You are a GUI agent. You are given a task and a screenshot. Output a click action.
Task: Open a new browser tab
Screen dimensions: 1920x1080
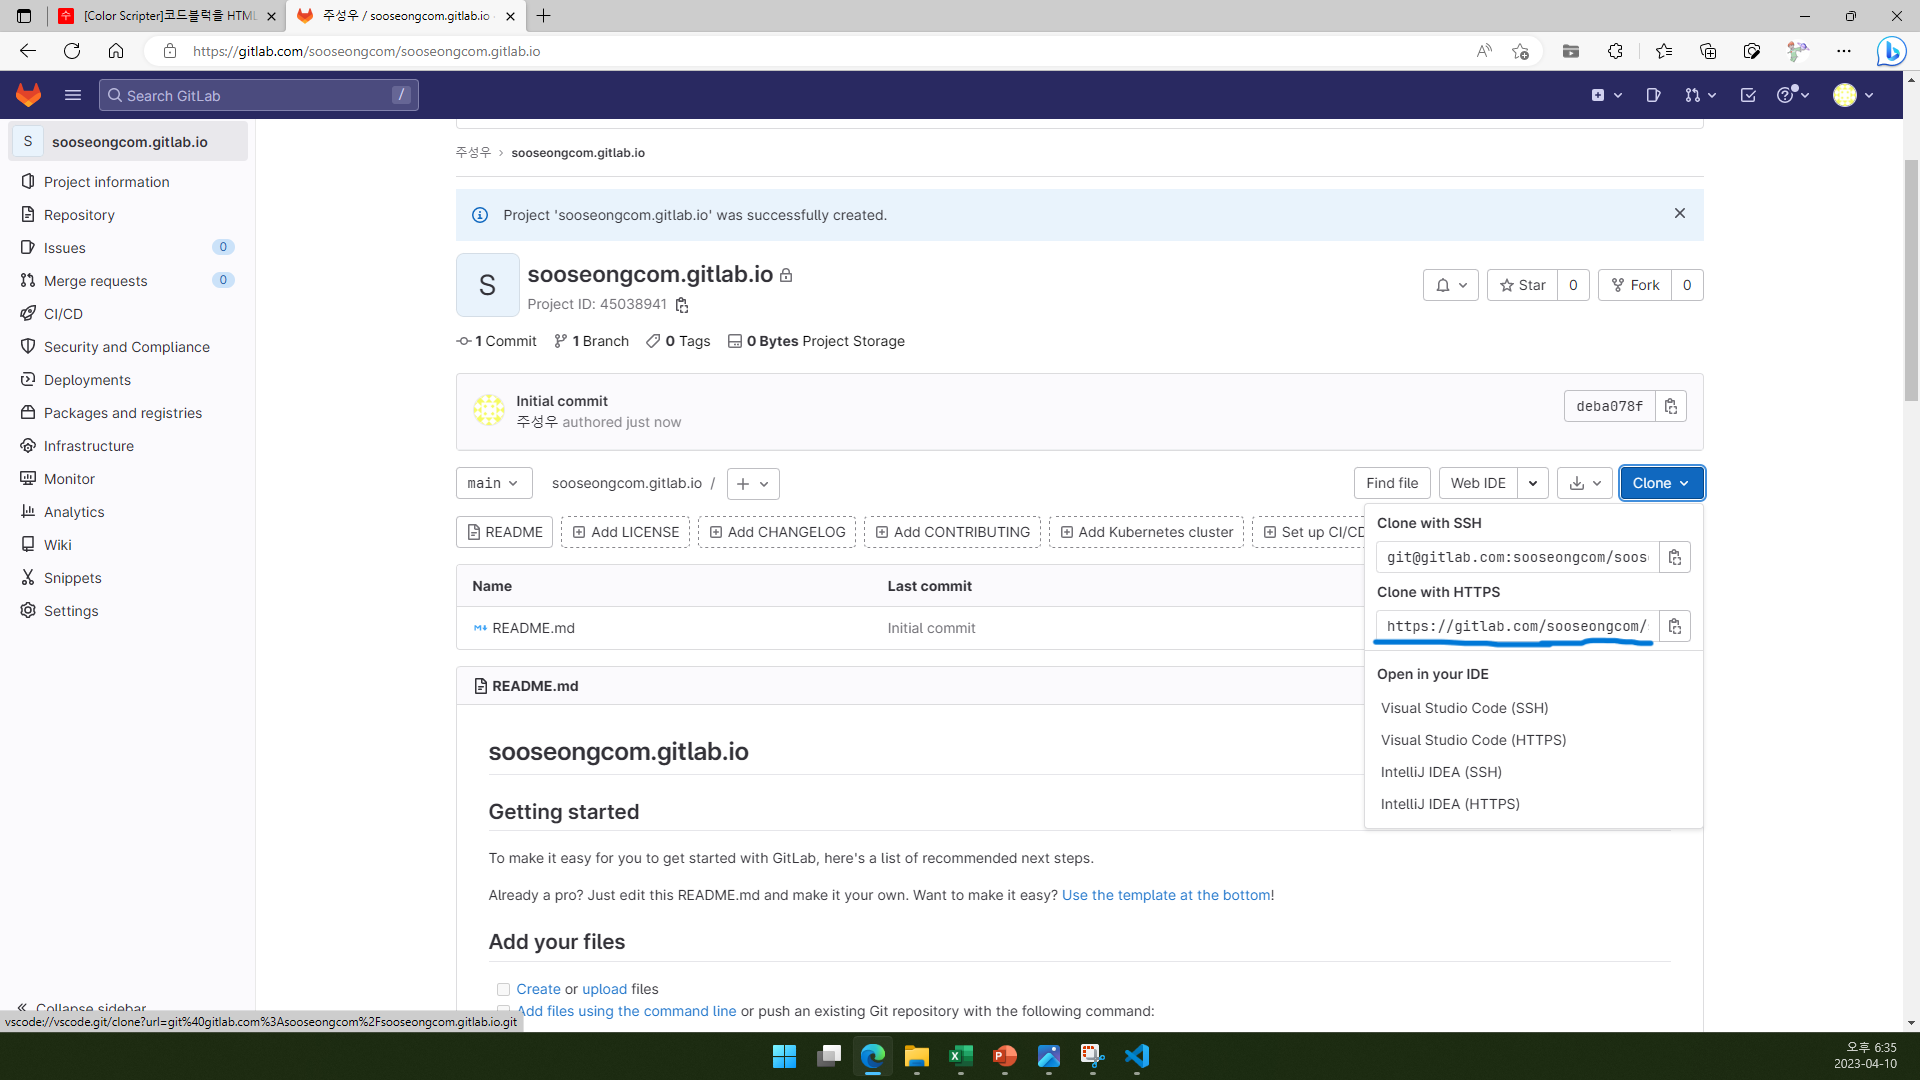(544, 16)
